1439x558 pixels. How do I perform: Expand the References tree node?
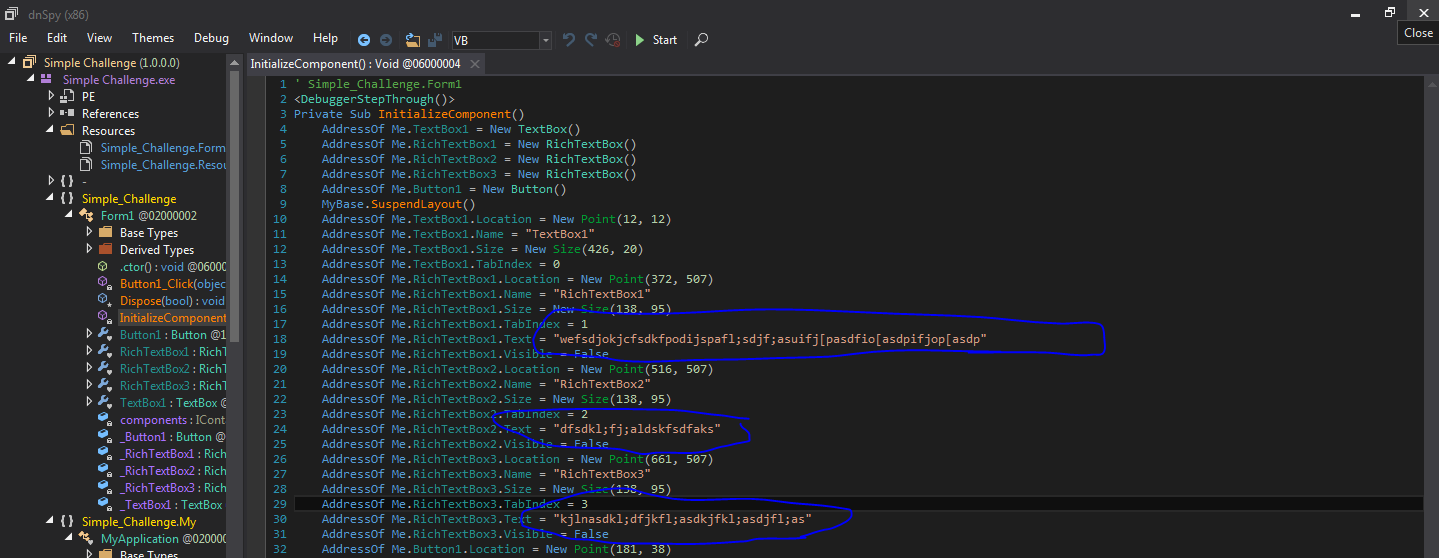click(52, 114)
